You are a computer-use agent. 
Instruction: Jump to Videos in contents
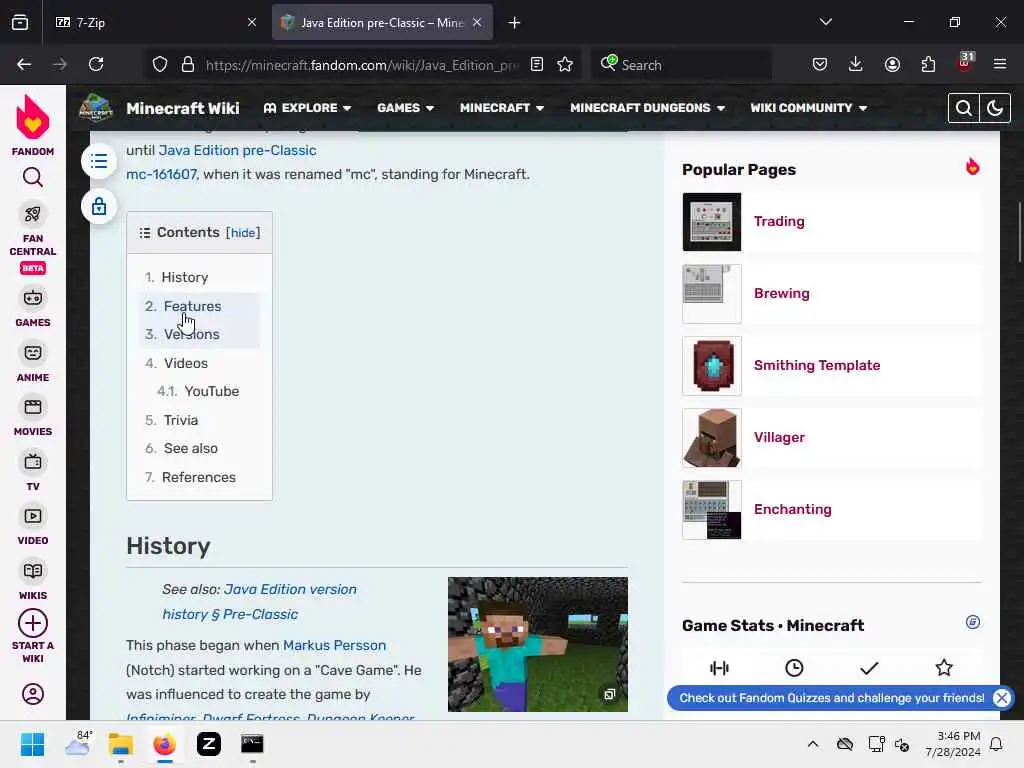pyautogui.click(x=185, y=362)
